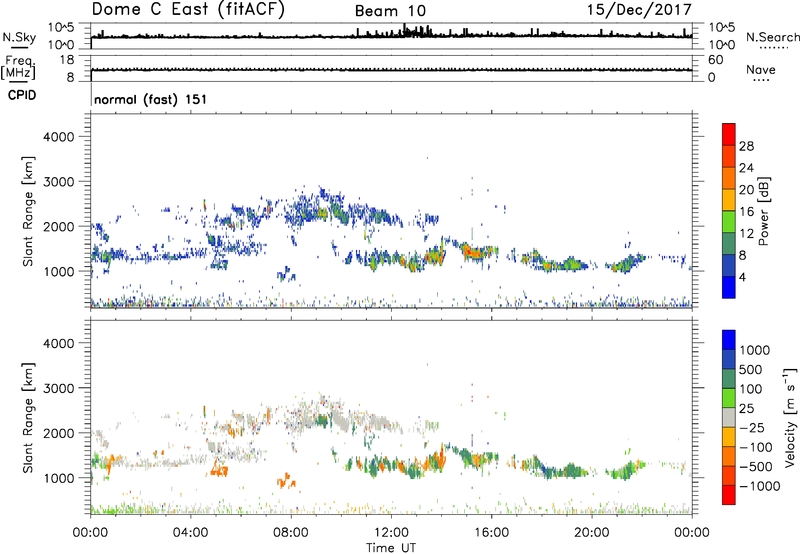Click the '16:00' time tick label
The width and height of the screenshot is (800, 554).
tap(491, 533)
